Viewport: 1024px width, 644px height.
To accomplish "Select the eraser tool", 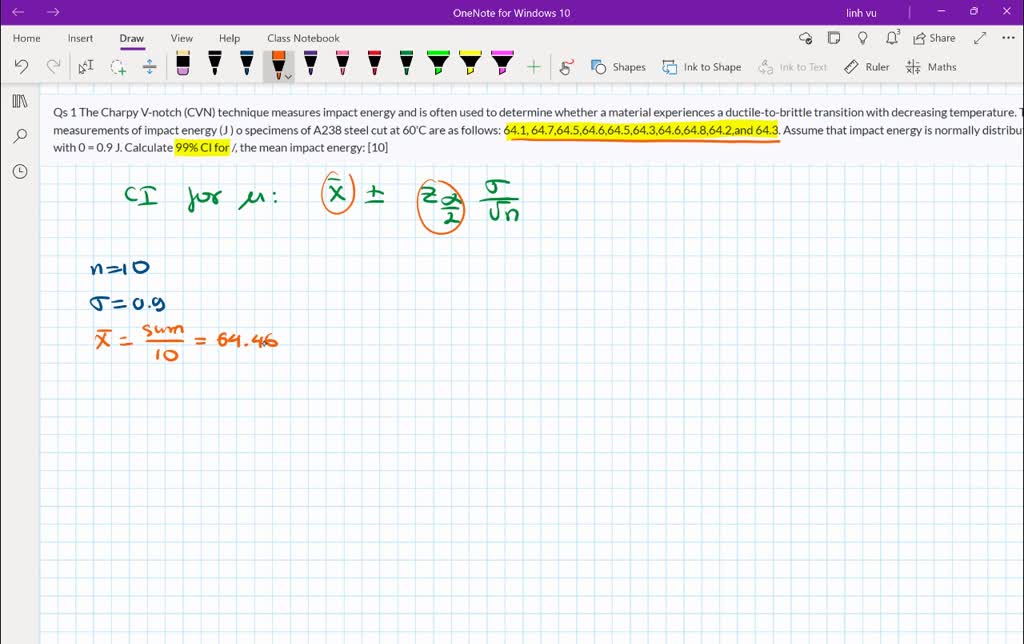I will click(183, 65).
